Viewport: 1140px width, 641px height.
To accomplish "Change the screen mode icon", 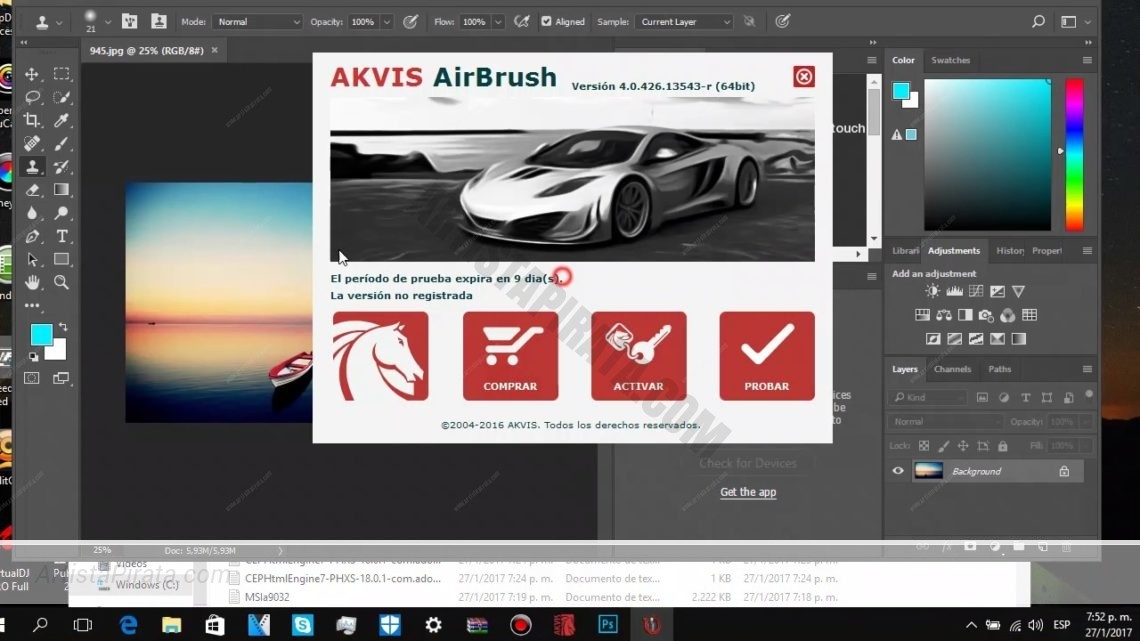I will click(62, 378).
